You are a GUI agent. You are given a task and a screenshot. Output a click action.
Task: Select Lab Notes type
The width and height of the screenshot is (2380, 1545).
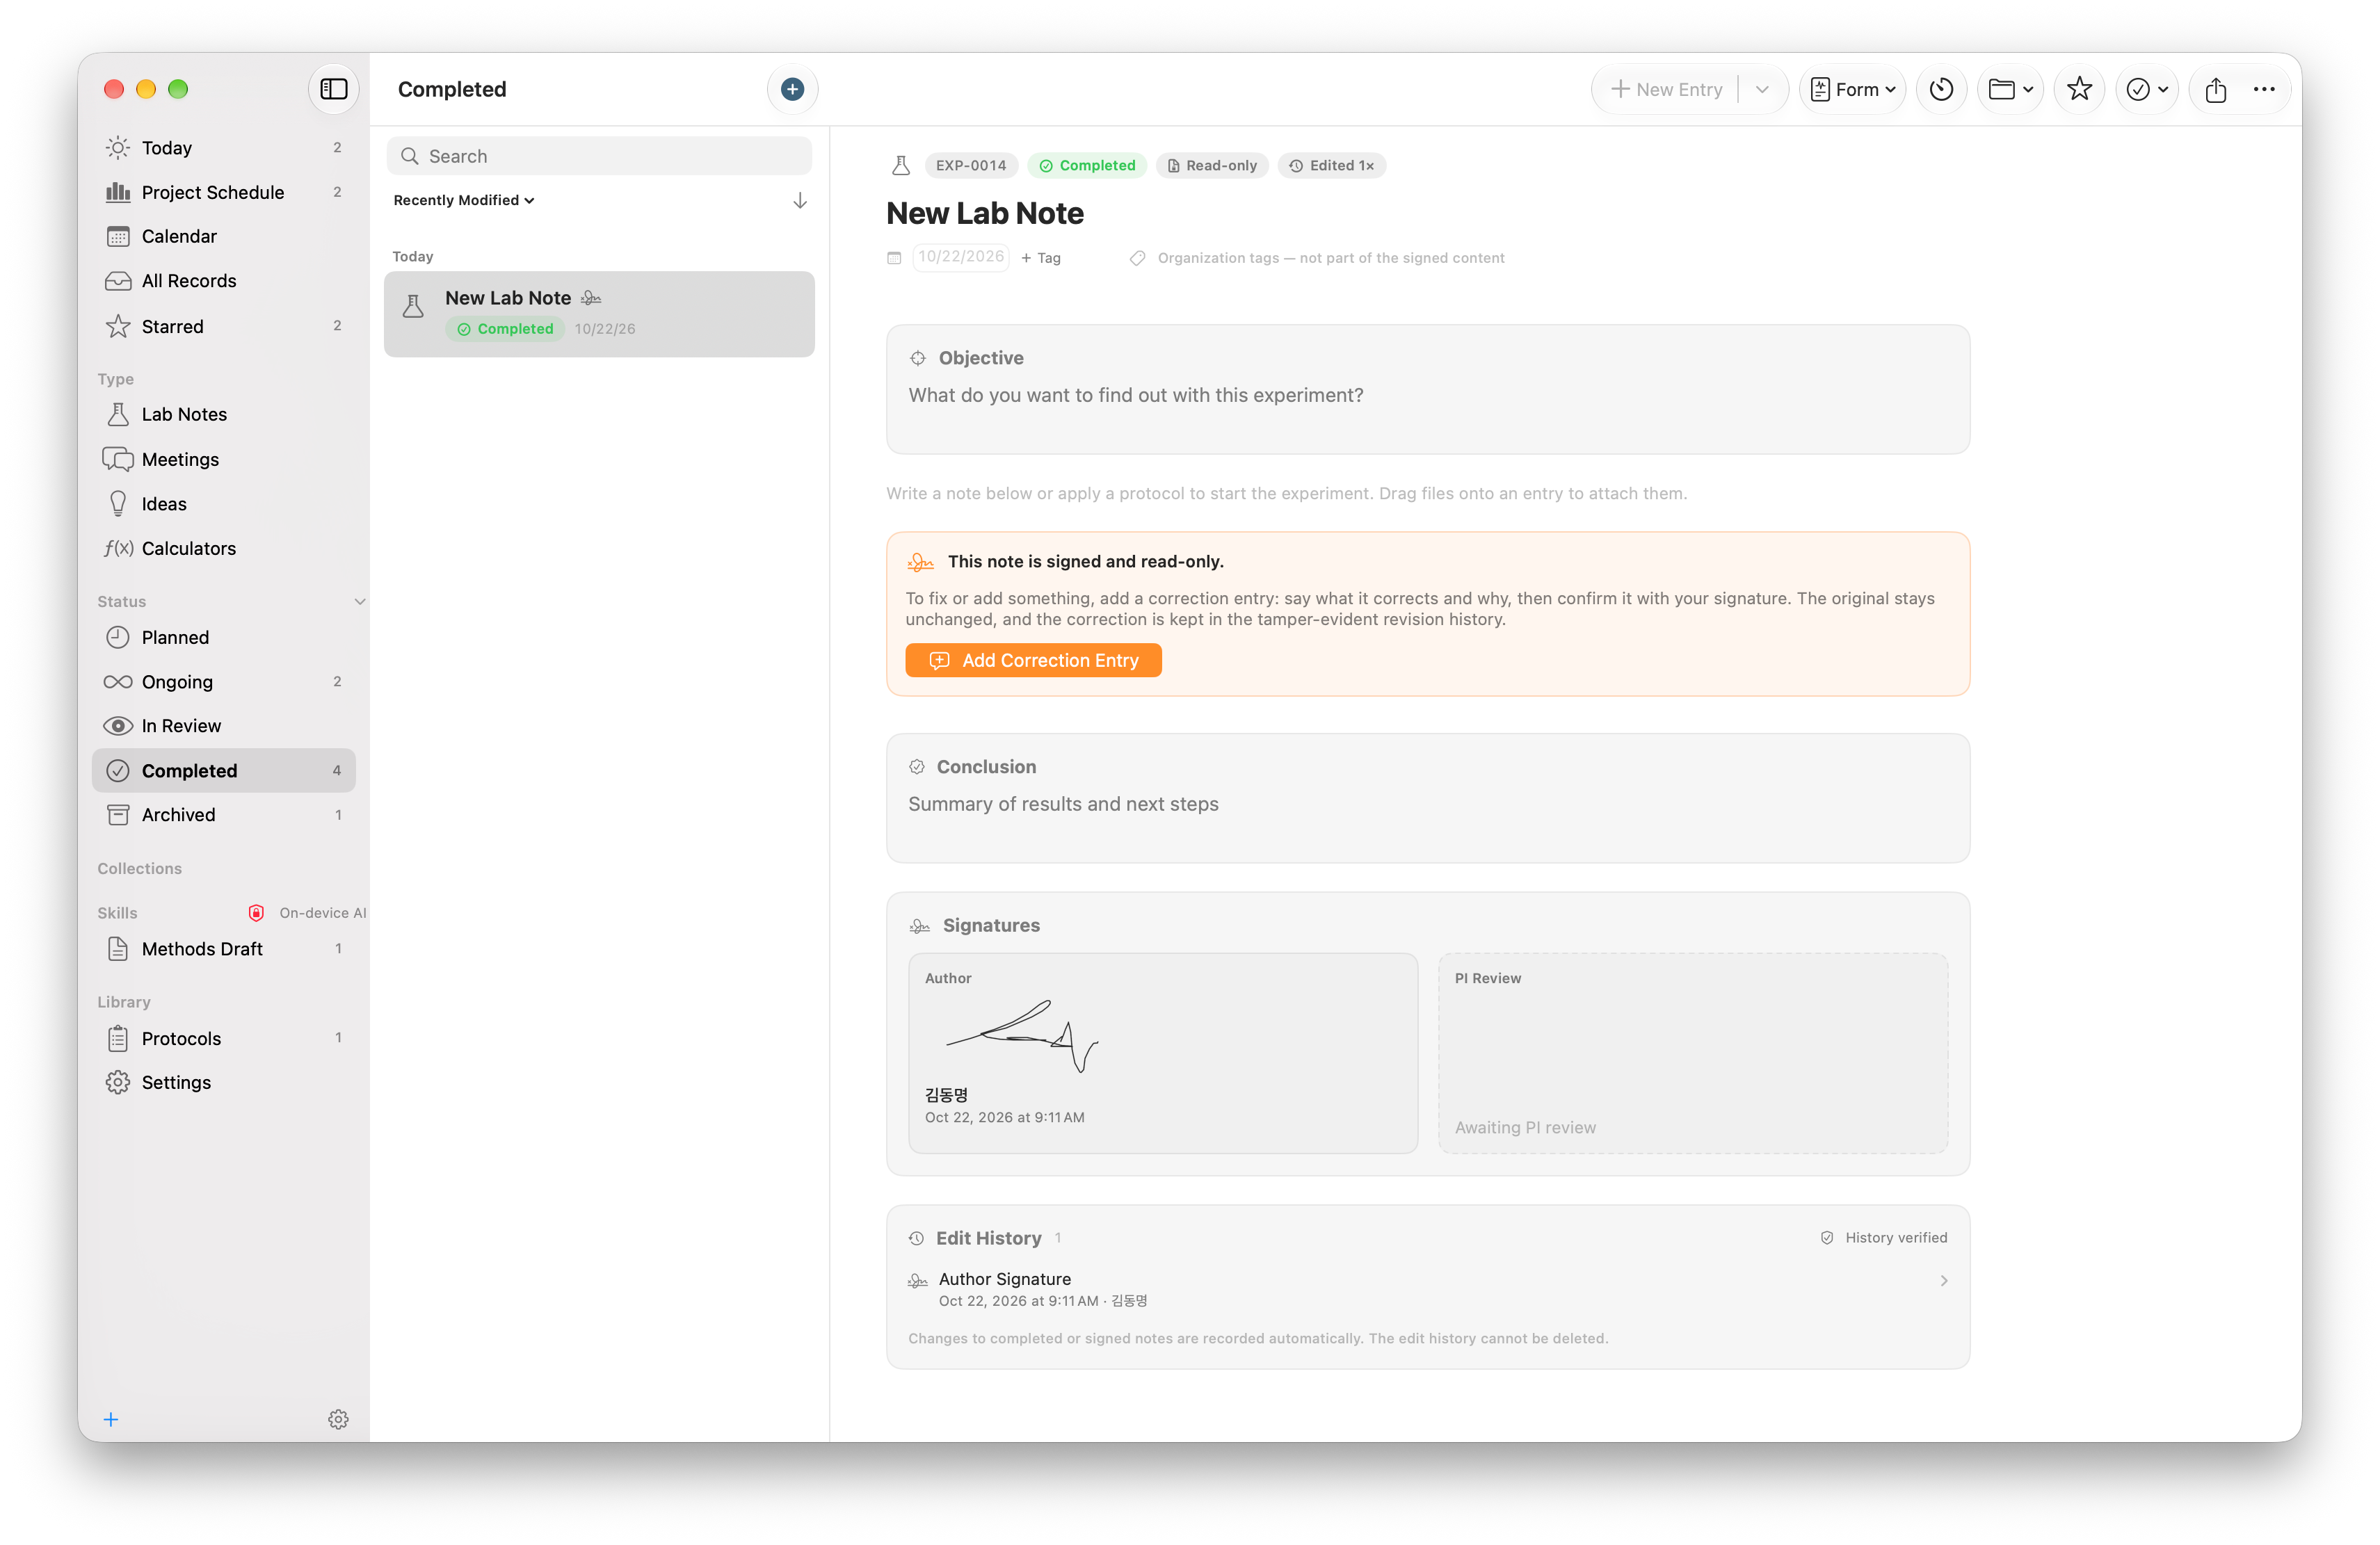tap(224, 414)
